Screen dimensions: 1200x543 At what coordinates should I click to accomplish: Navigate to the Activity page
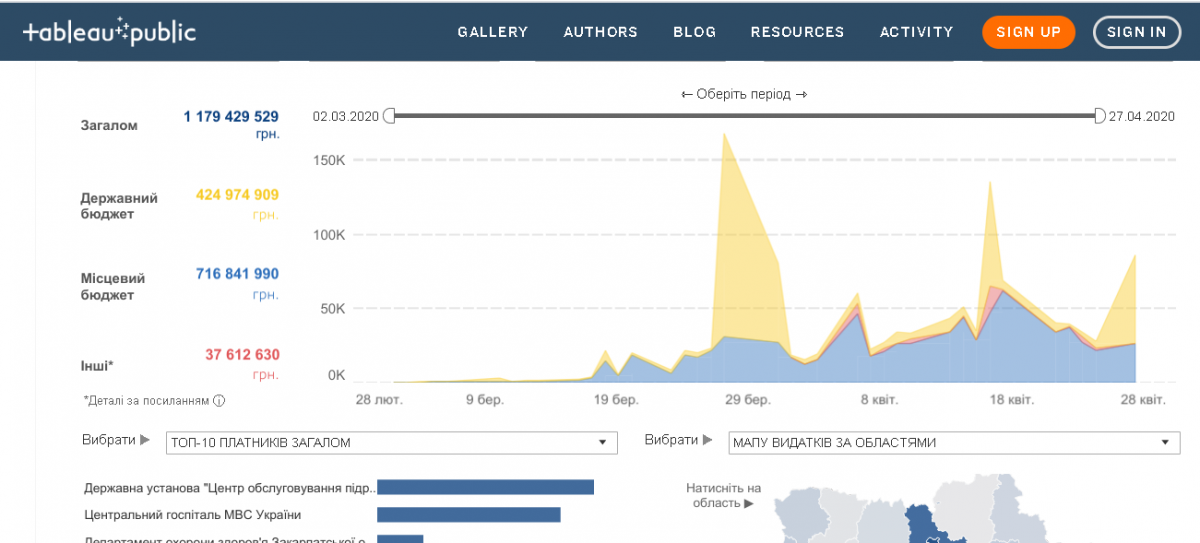[x=916, y=32]
